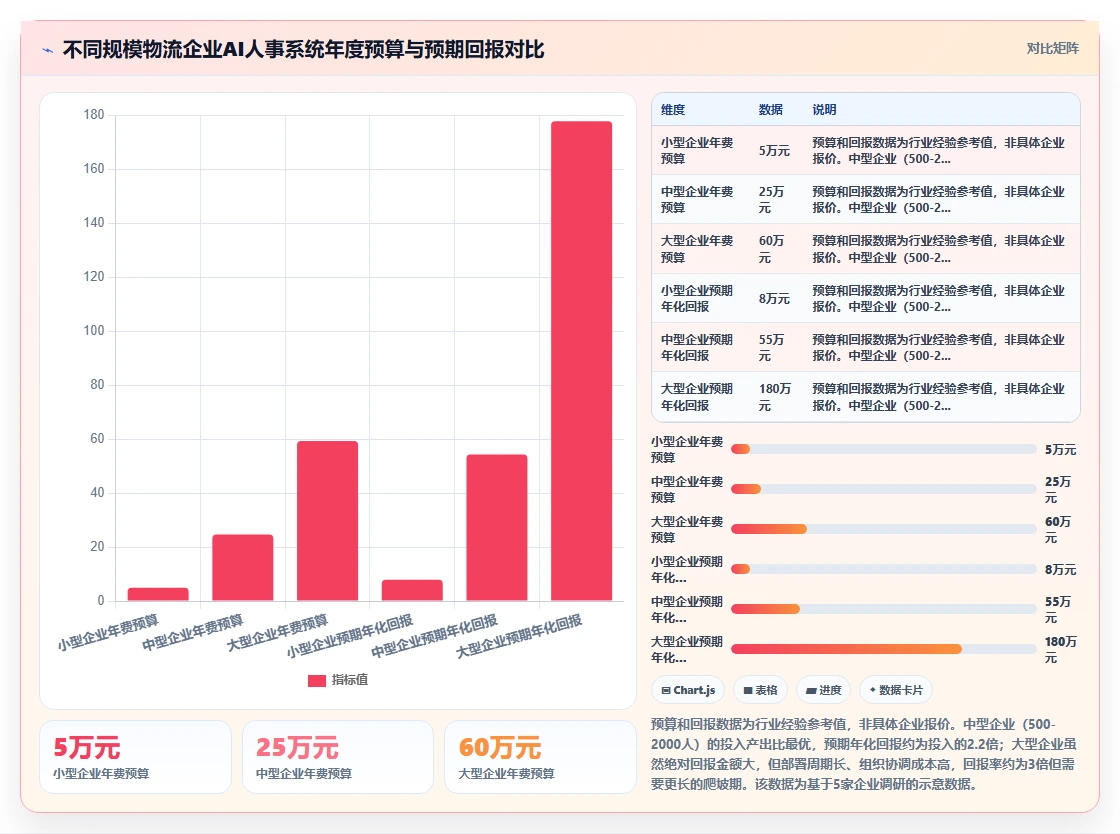Click the 5万元 value in table
This screenshot has width=1120, height=834.
pos(774,151)
